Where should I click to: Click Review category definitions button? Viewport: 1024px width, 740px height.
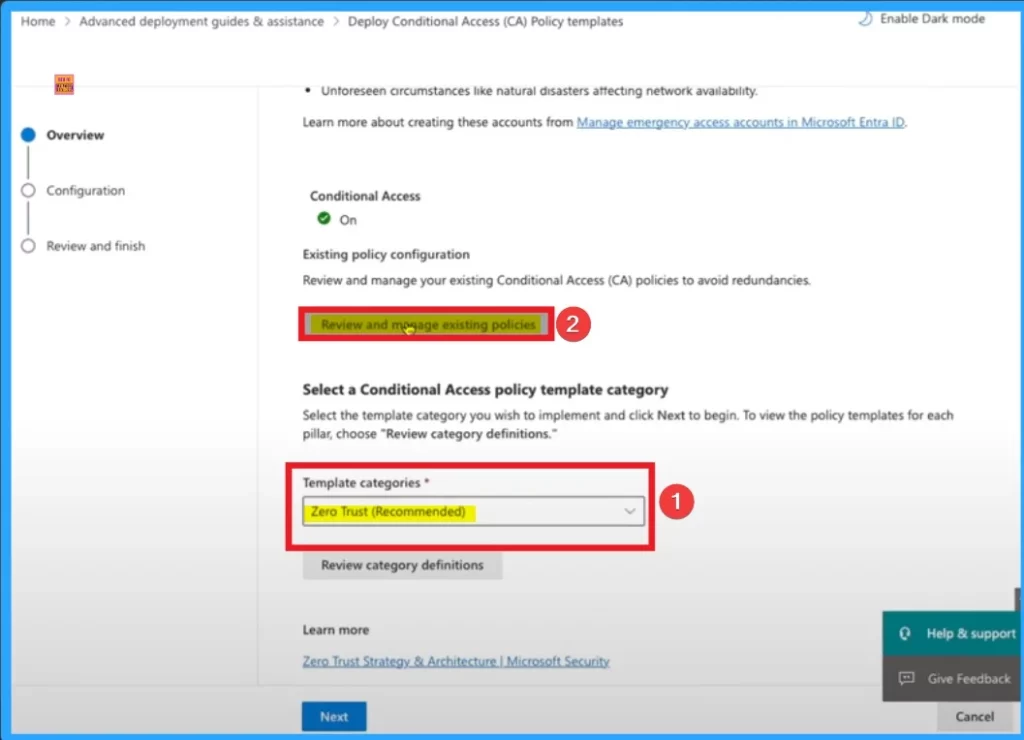(x=402, y=565)
